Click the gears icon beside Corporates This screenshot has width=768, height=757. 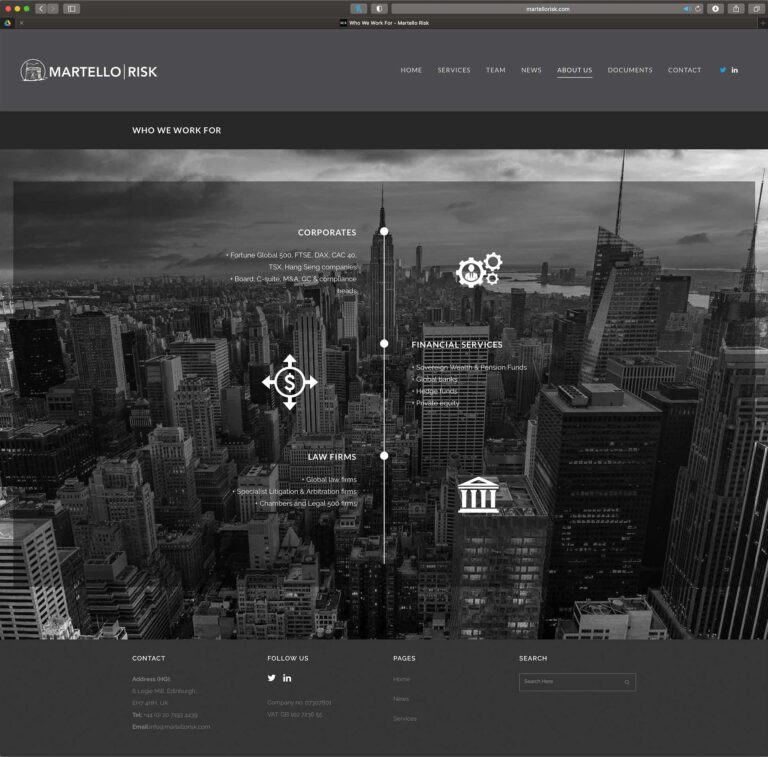pos(478,270)
